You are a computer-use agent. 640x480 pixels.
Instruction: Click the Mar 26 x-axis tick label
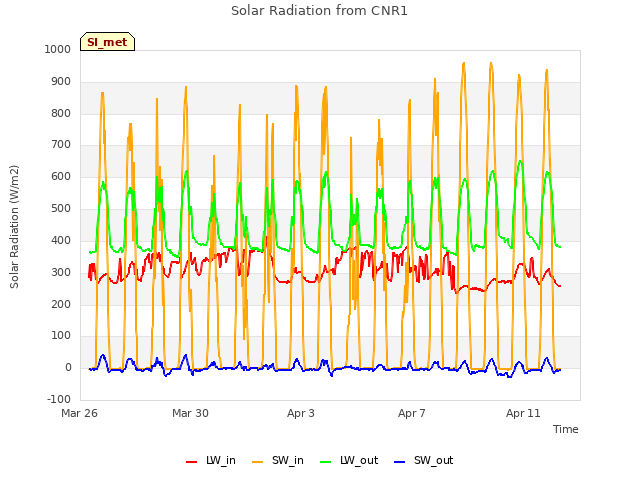click(x=80, y=413)
